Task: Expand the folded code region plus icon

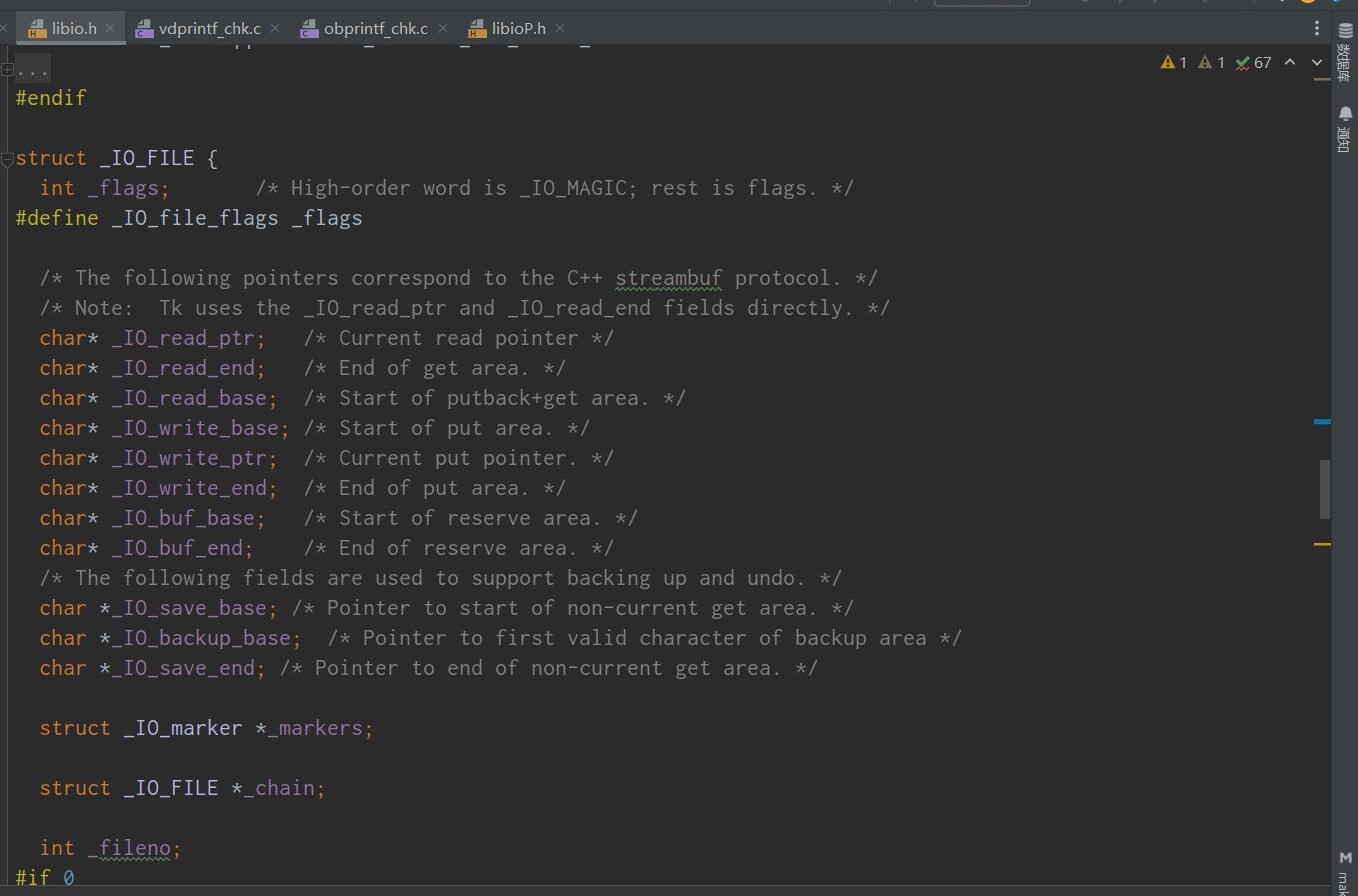Action: tap(7, 69)
